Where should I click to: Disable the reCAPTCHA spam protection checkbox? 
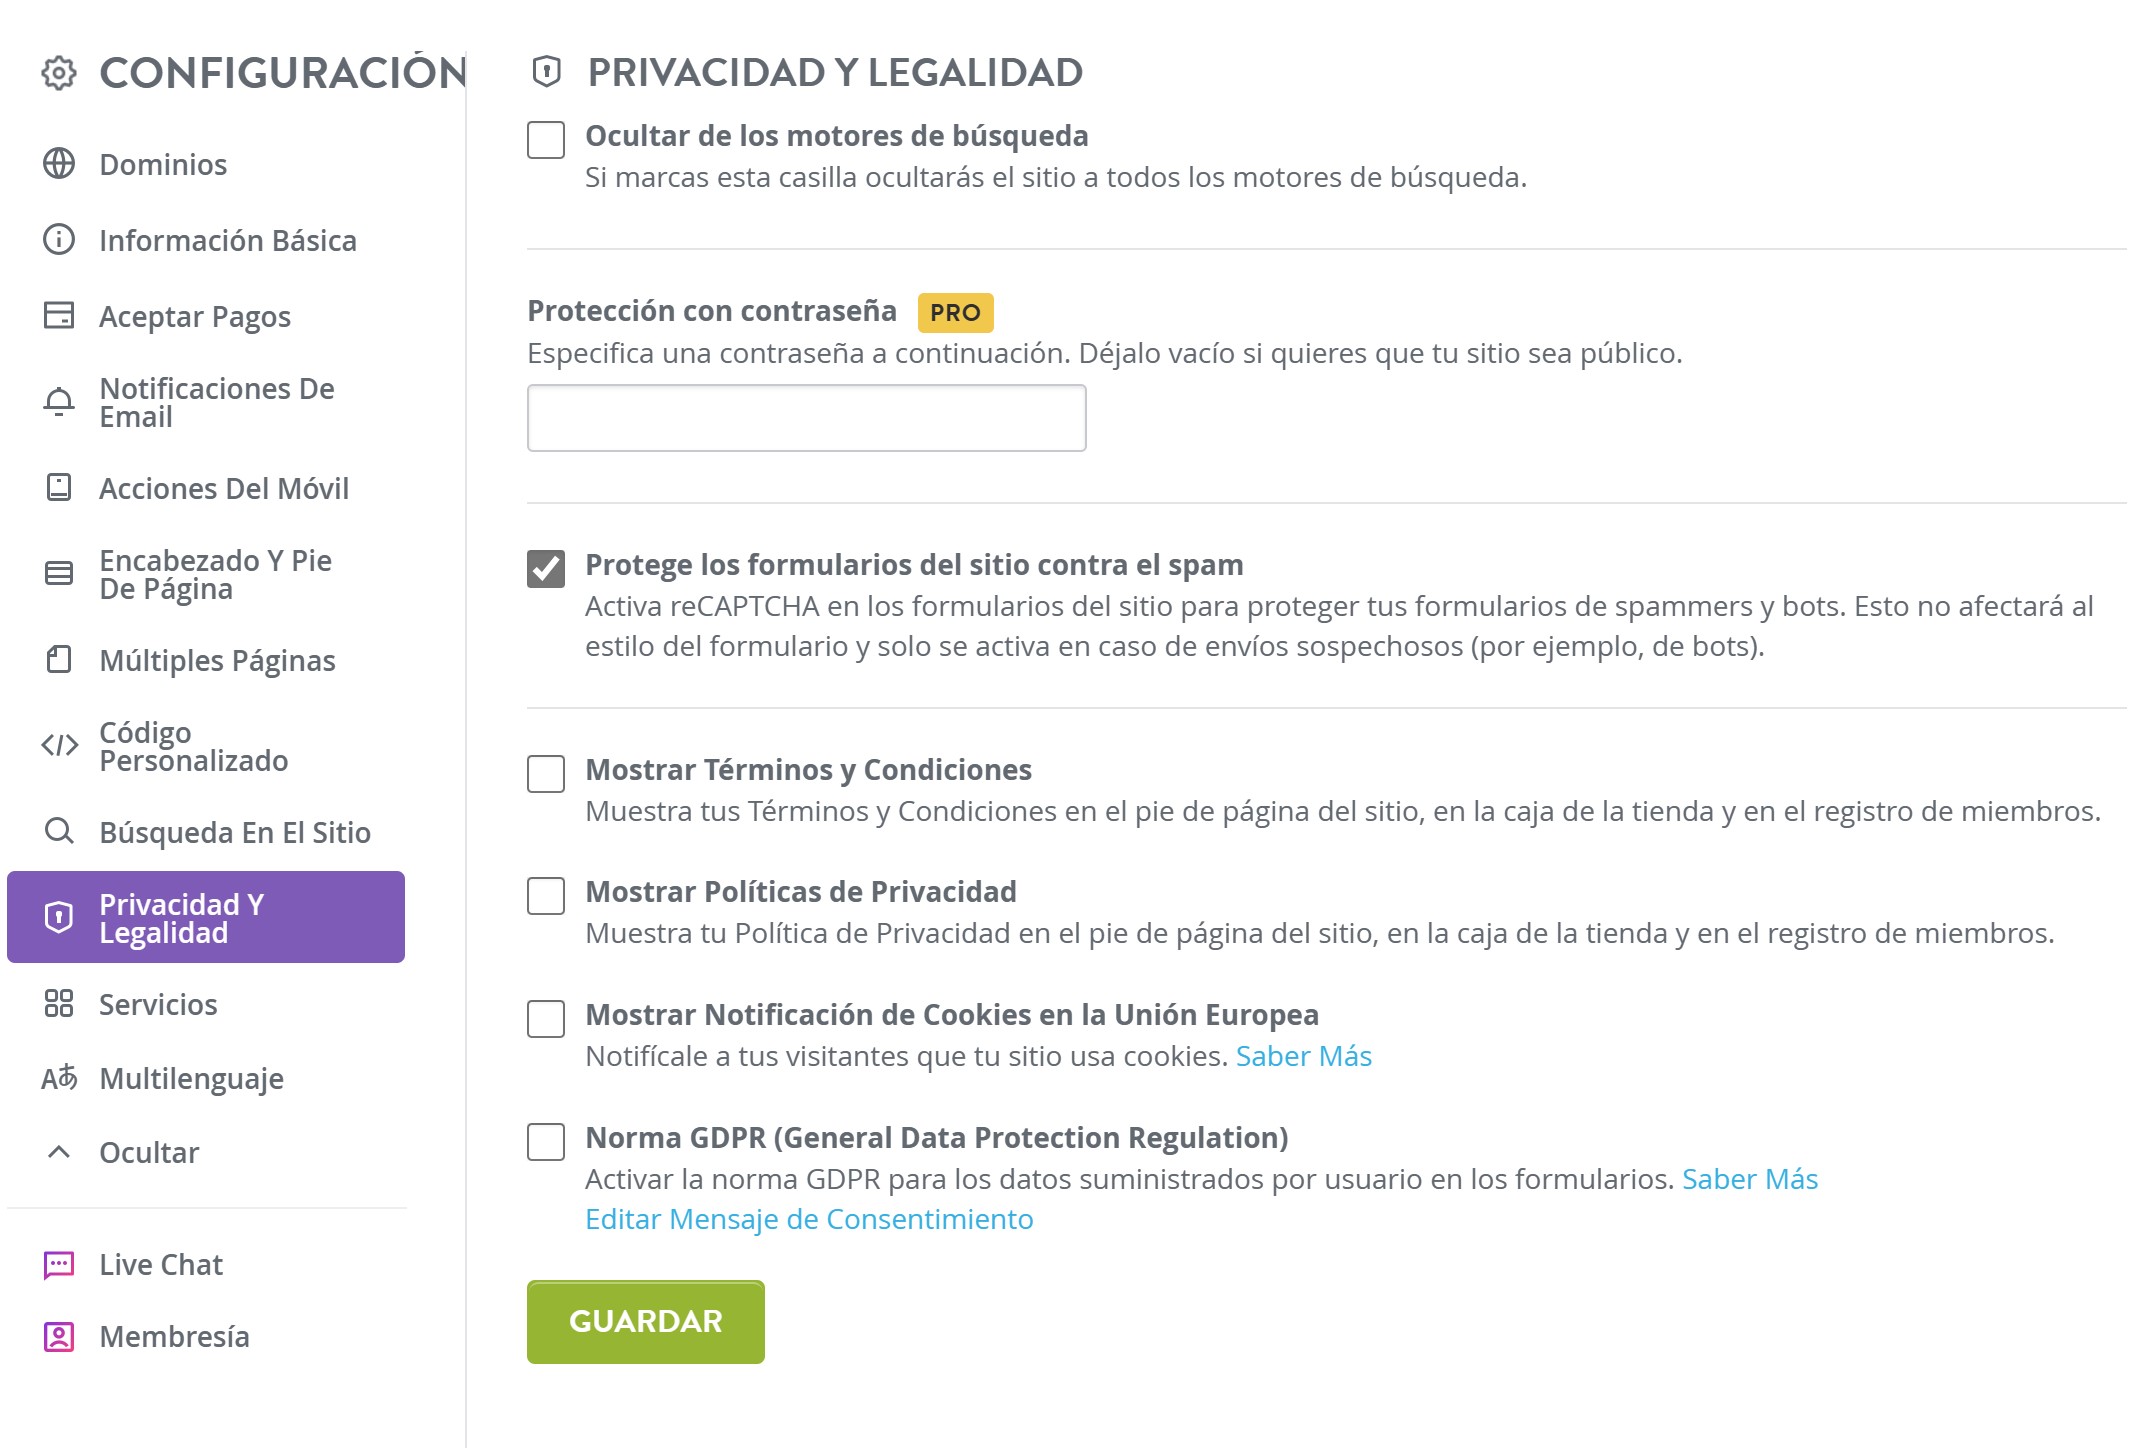point(545,570)
